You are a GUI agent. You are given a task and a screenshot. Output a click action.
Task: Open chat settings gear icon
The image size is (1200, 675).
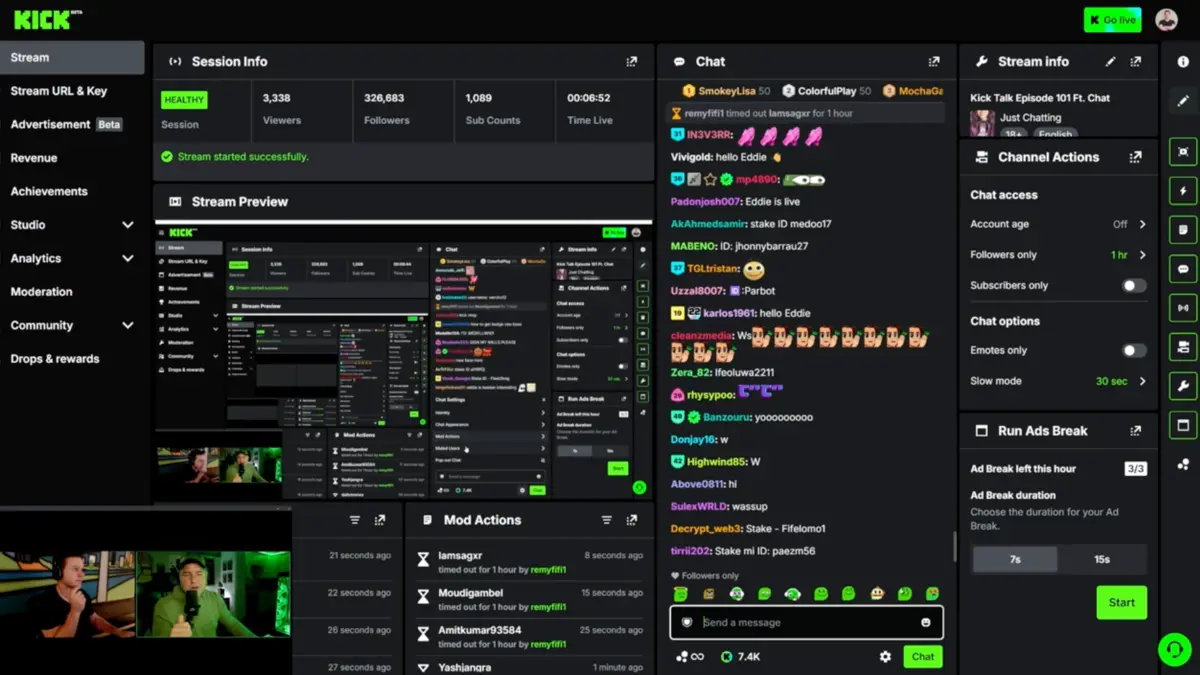[885, 657]
